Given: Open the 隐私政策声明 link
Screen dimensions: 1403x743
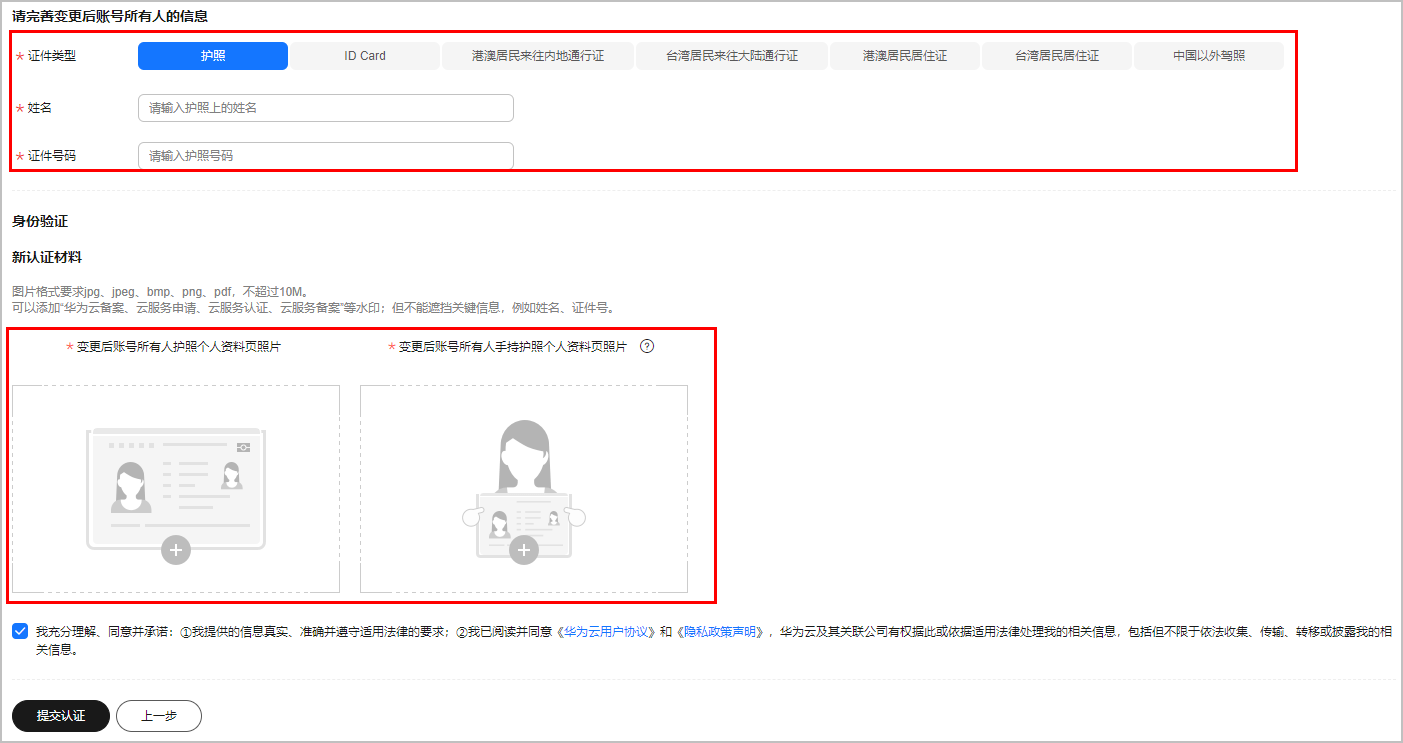Looking at the screenshot, I should click(x=721, y=632).
